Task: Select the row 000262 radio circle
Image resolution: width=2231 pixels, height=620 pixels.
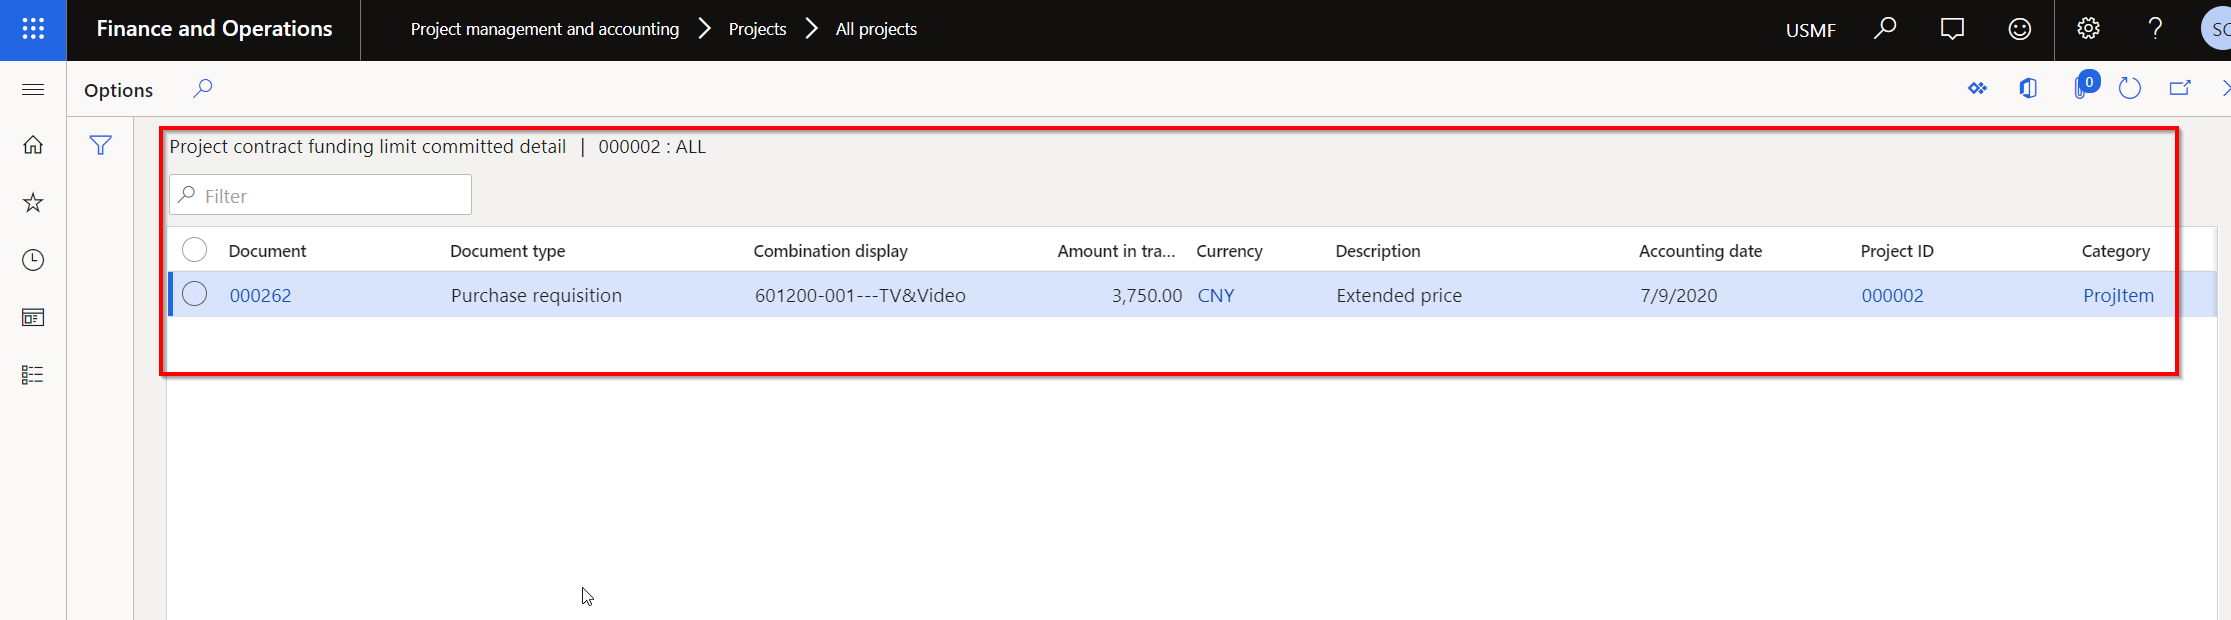Action: [195, 294]
